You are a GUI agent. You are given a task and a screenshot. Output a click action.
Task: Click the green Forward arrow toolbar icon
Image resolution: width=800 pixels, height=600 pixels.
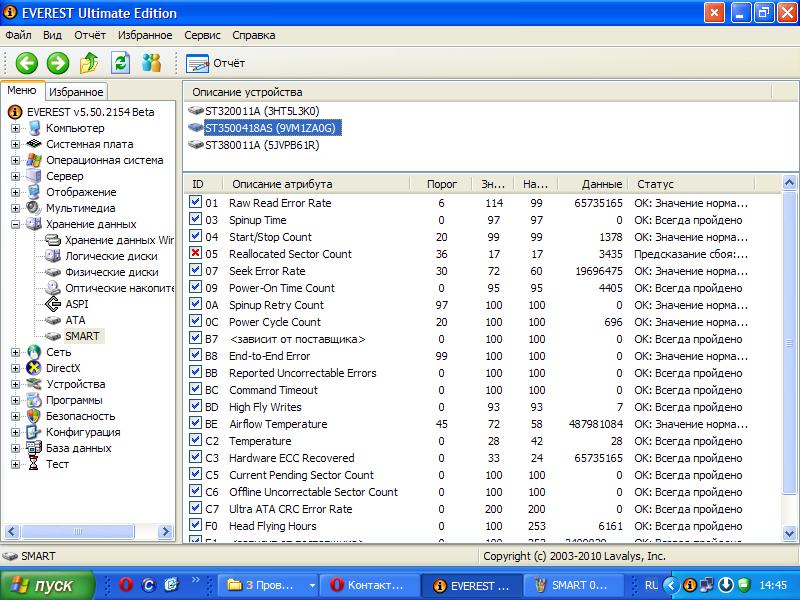pyautogui.click(x=58, y=63)
